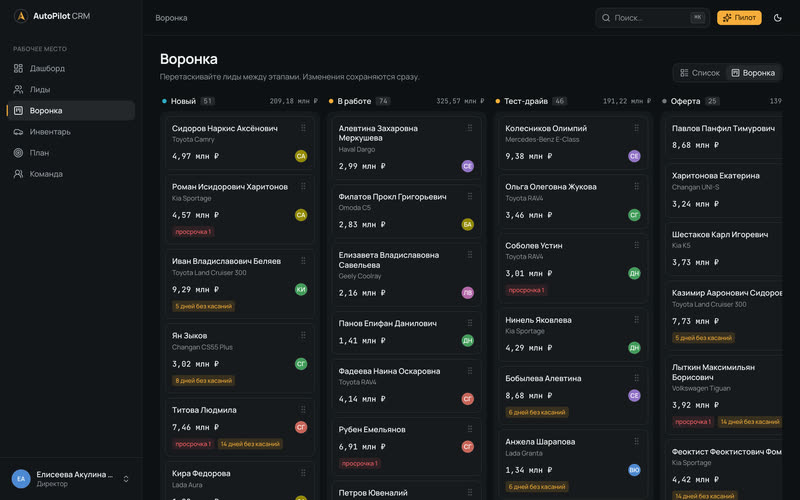The height and width of the screenshot is (500, 800).
Task: Click drag handle on Филатов Прокл card
Action: (x=470, y=196)
